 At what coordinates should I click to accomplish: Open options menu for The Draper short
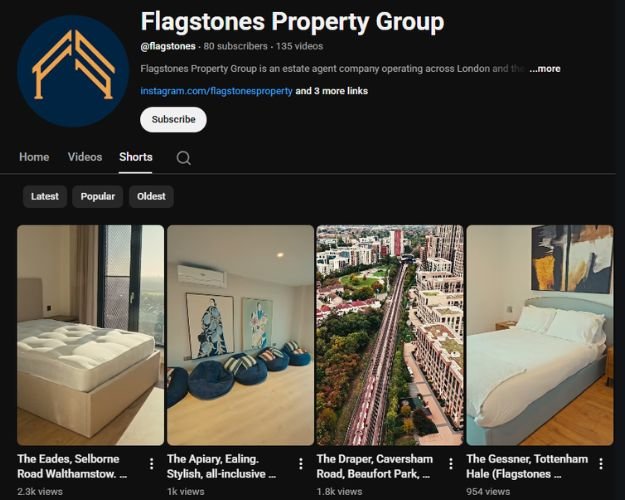pyautogui.click(x=451, y=464)
